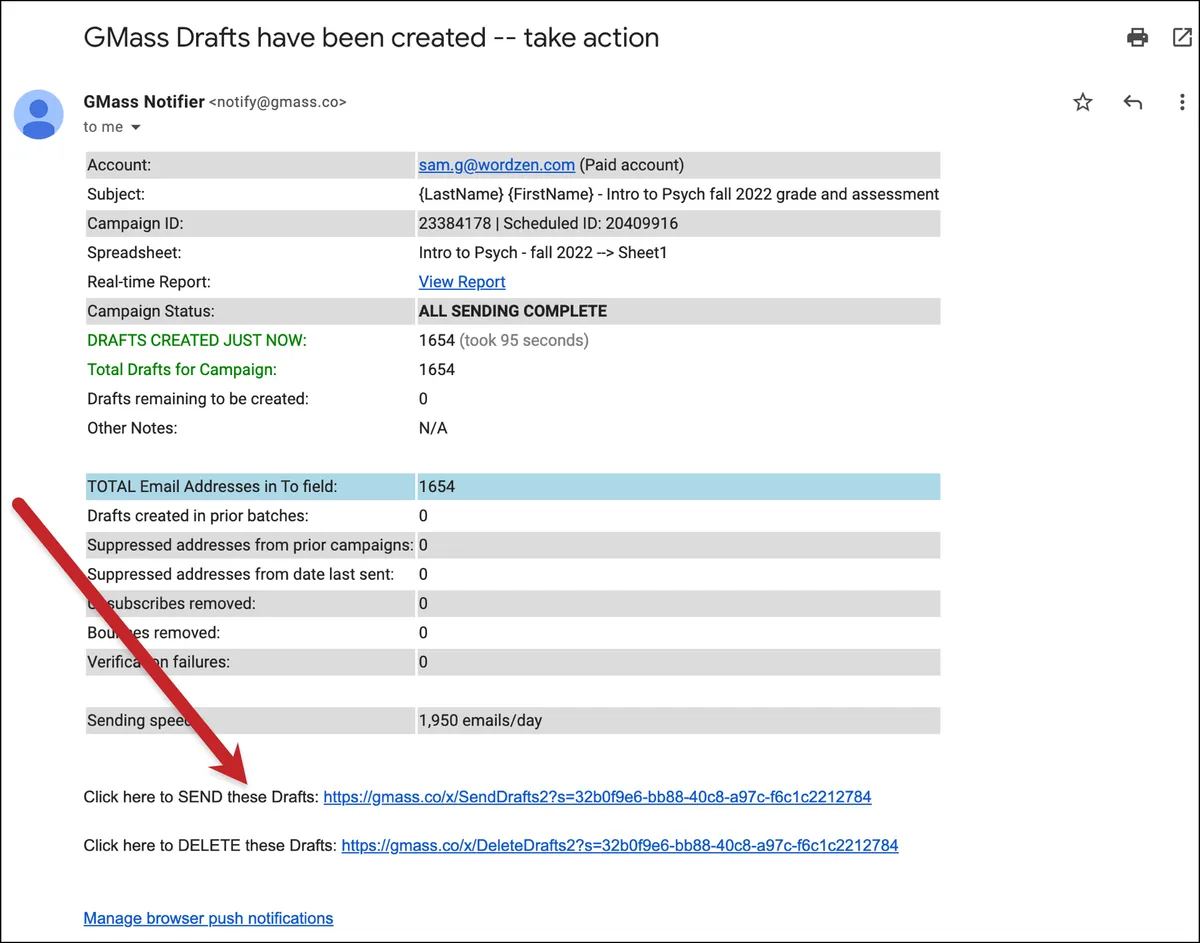Click the TOTAL Email Addresses in To field label
This screenshot has width=1200, height=943.
tap(212, 487)
